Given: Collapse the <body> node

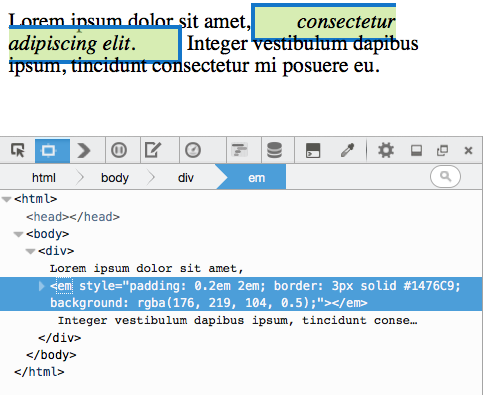Looking at the screenshot, I should tap(18, 234).
